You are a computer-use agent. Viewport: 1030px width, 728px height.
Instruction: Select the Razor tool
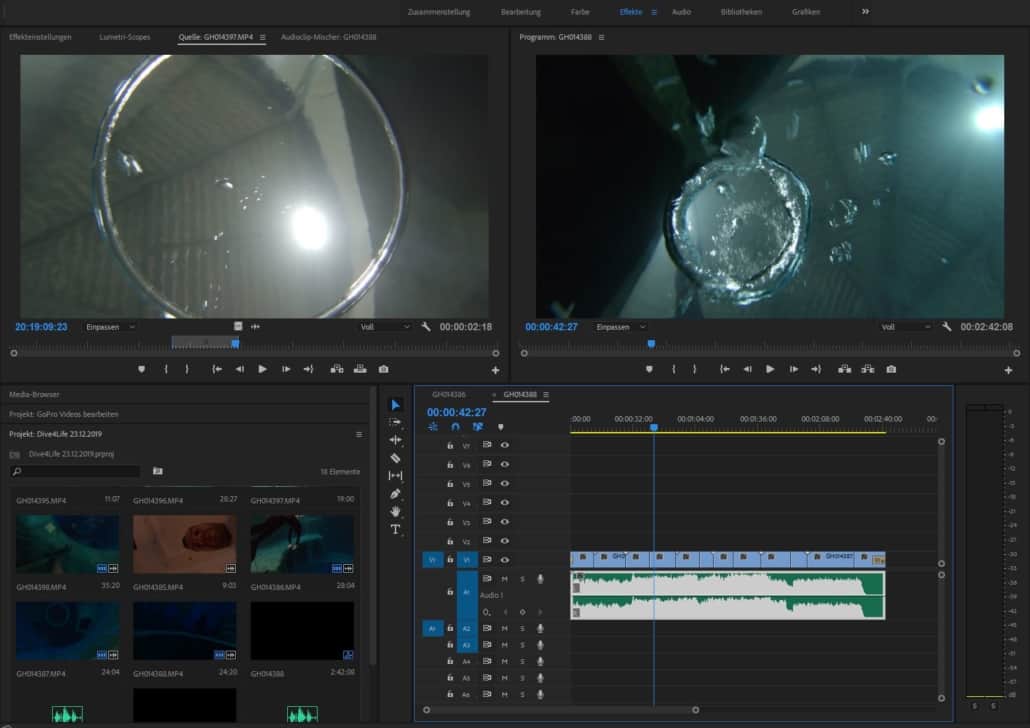pos(395,458)
